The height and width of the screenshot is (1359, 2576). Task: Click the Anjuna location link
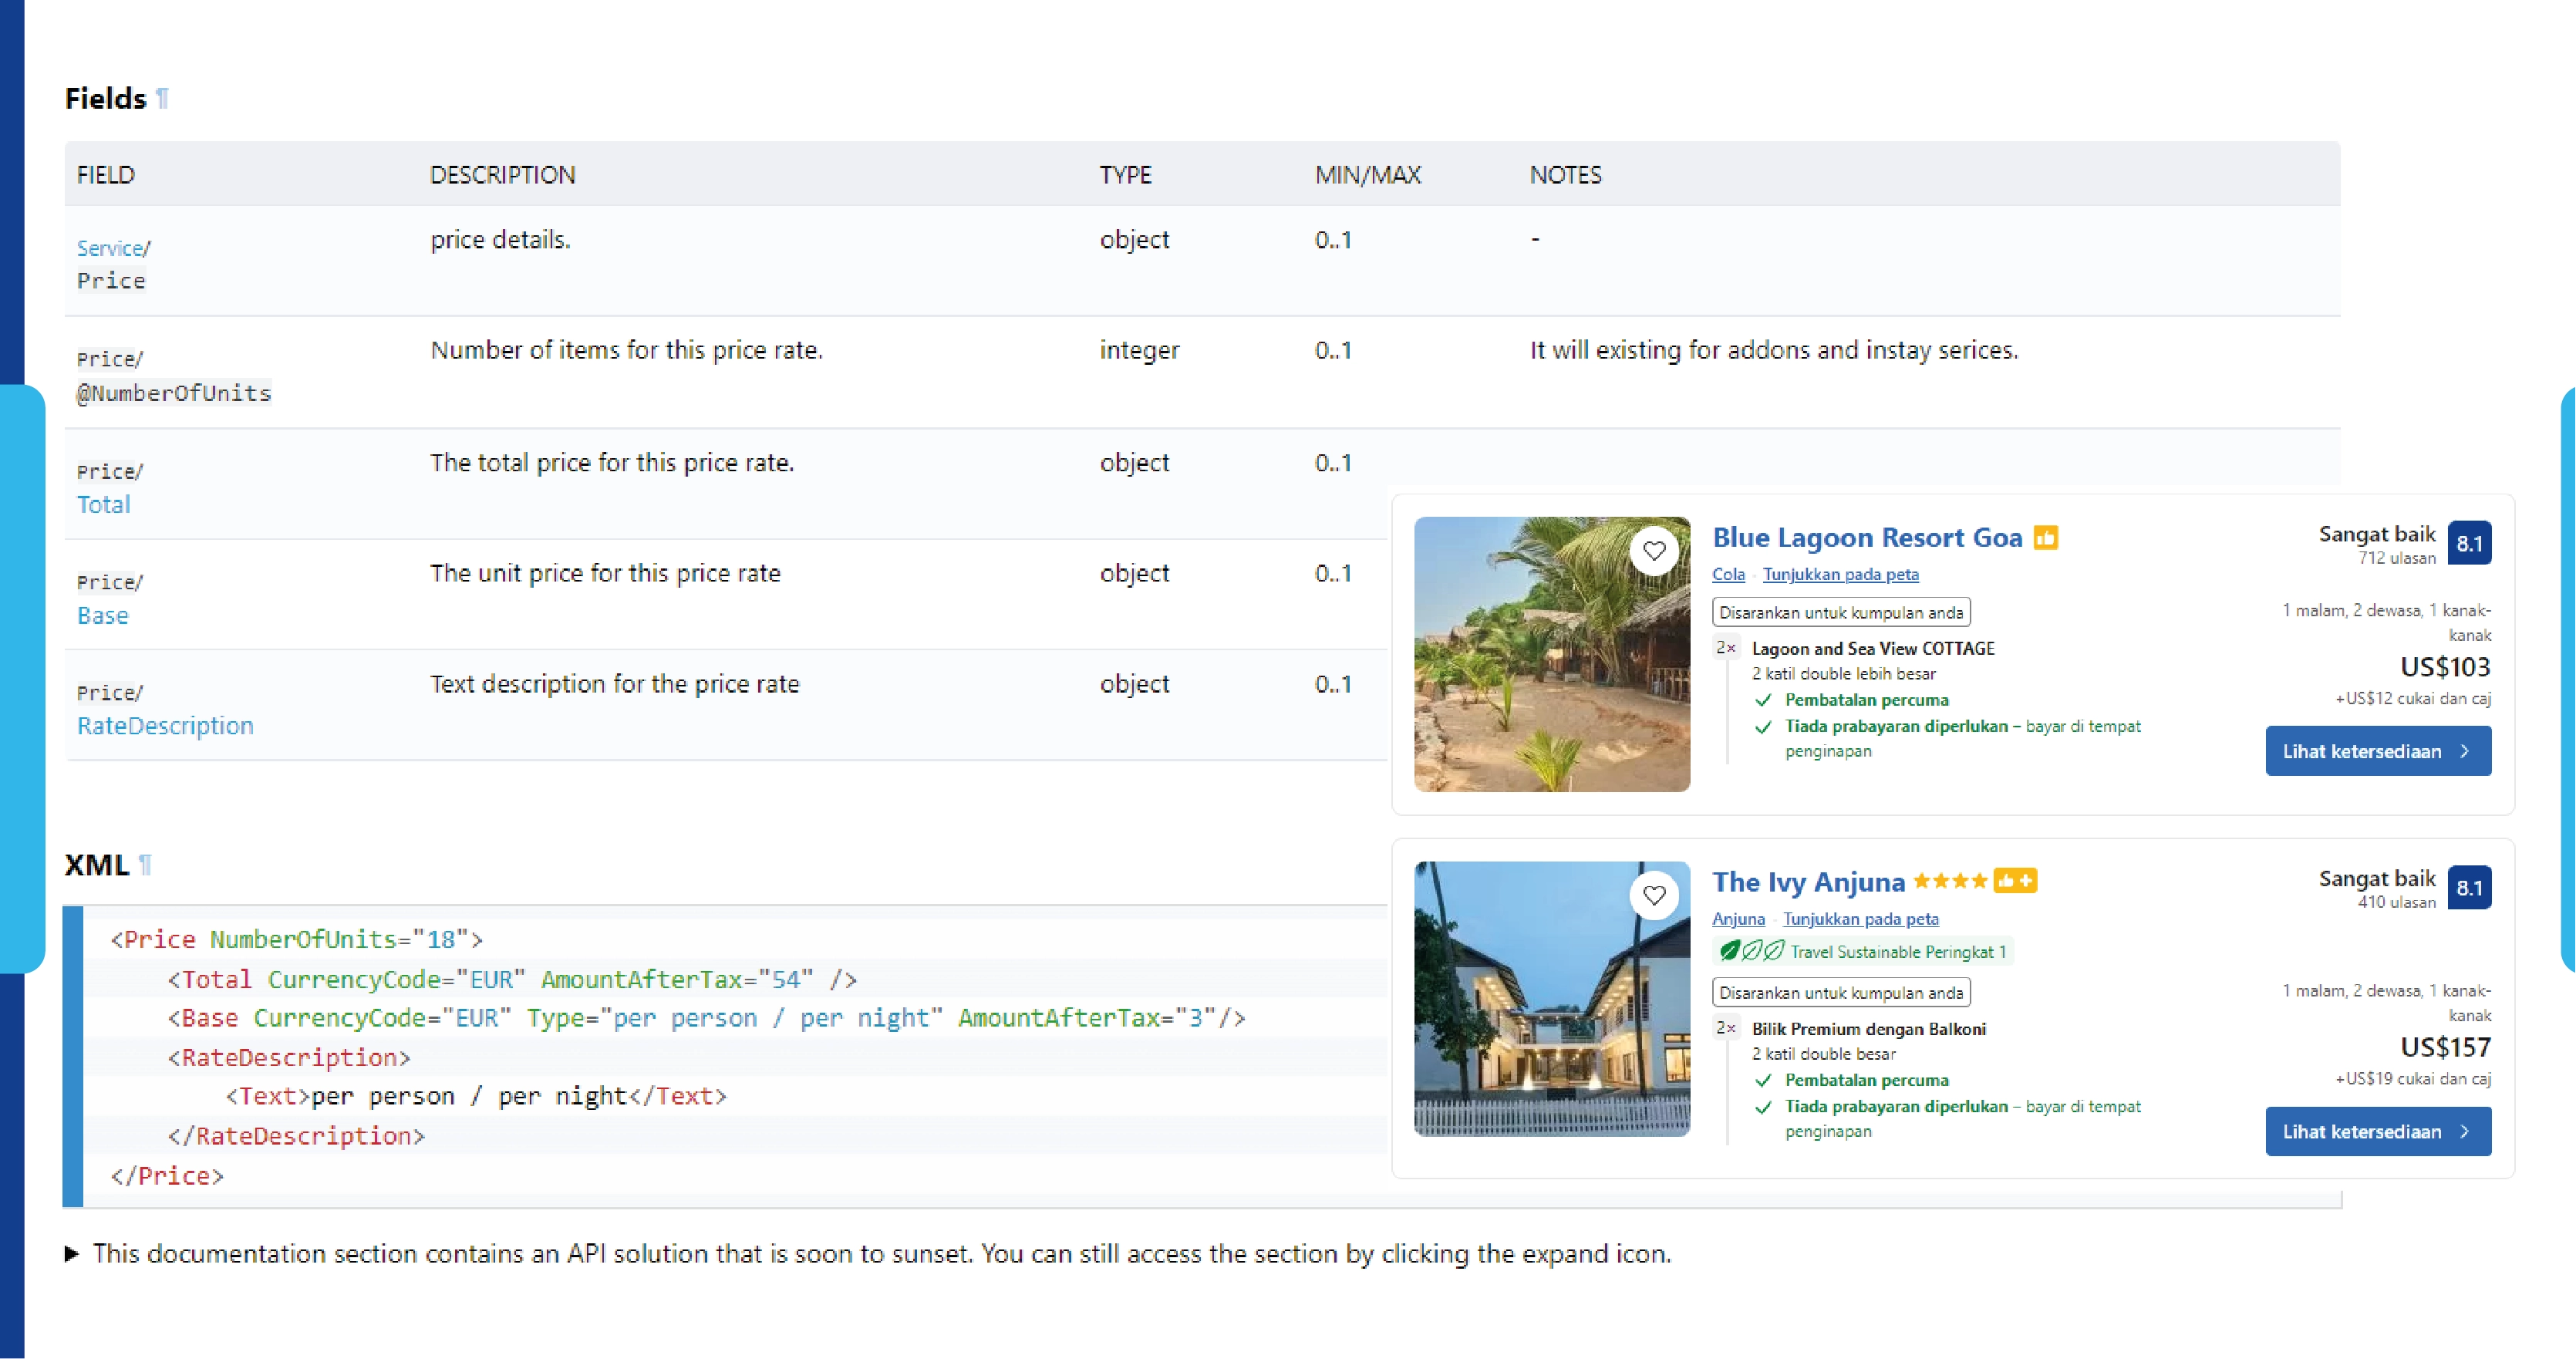[1738, 919]
